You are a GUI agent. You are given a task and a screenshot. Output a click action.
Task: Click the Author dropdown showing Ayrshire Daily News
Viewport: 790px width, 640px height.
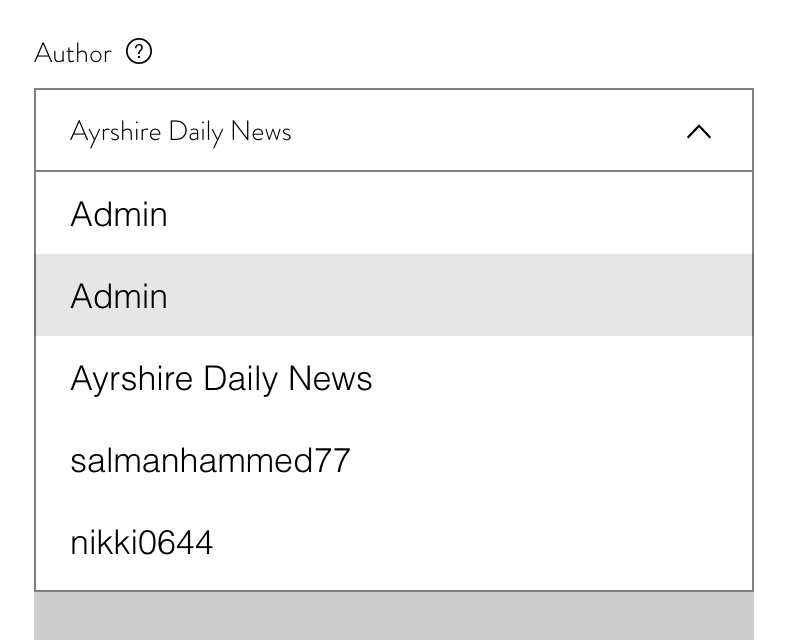pos(394,131)
